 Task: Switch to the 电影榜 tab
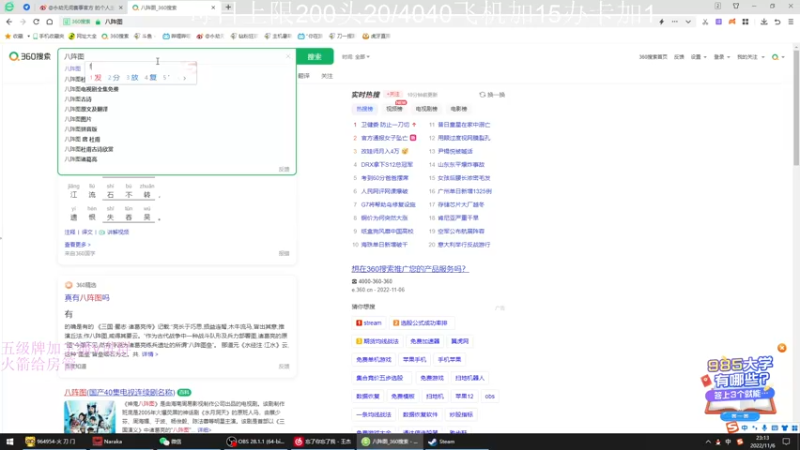coord(458,109)
